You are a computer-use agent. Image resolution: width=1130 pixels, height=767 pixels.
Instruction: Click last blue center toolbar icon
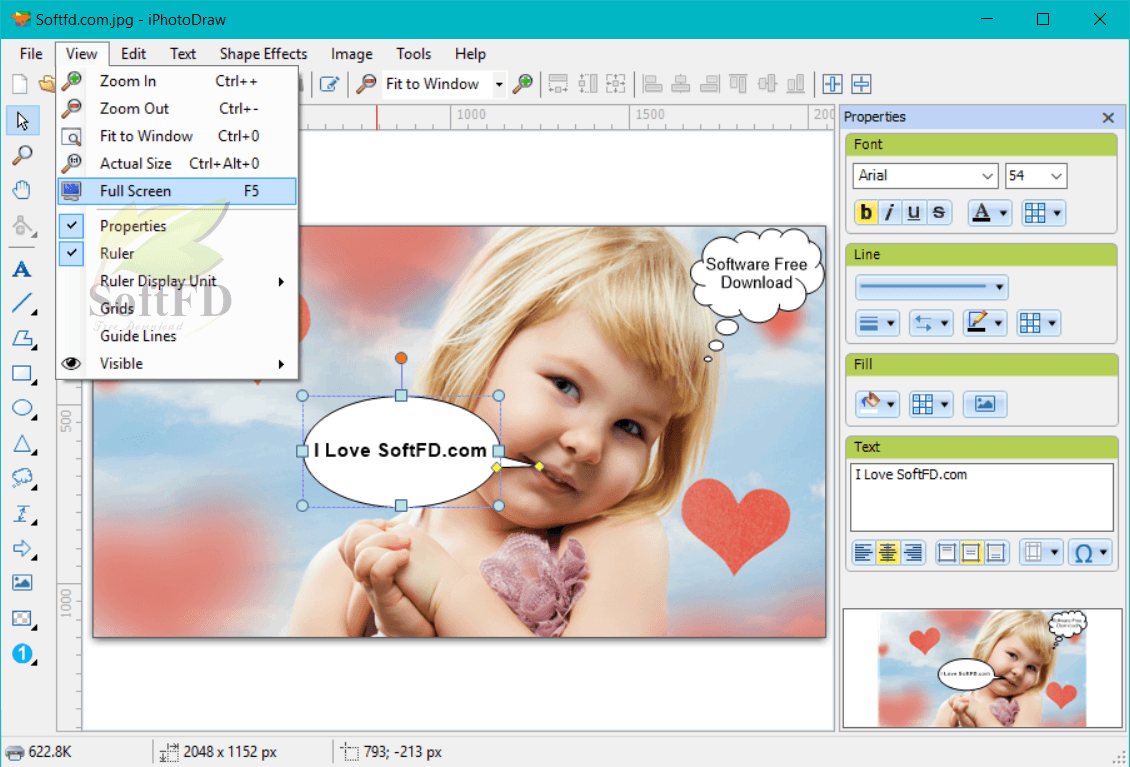tap(861, 84)
